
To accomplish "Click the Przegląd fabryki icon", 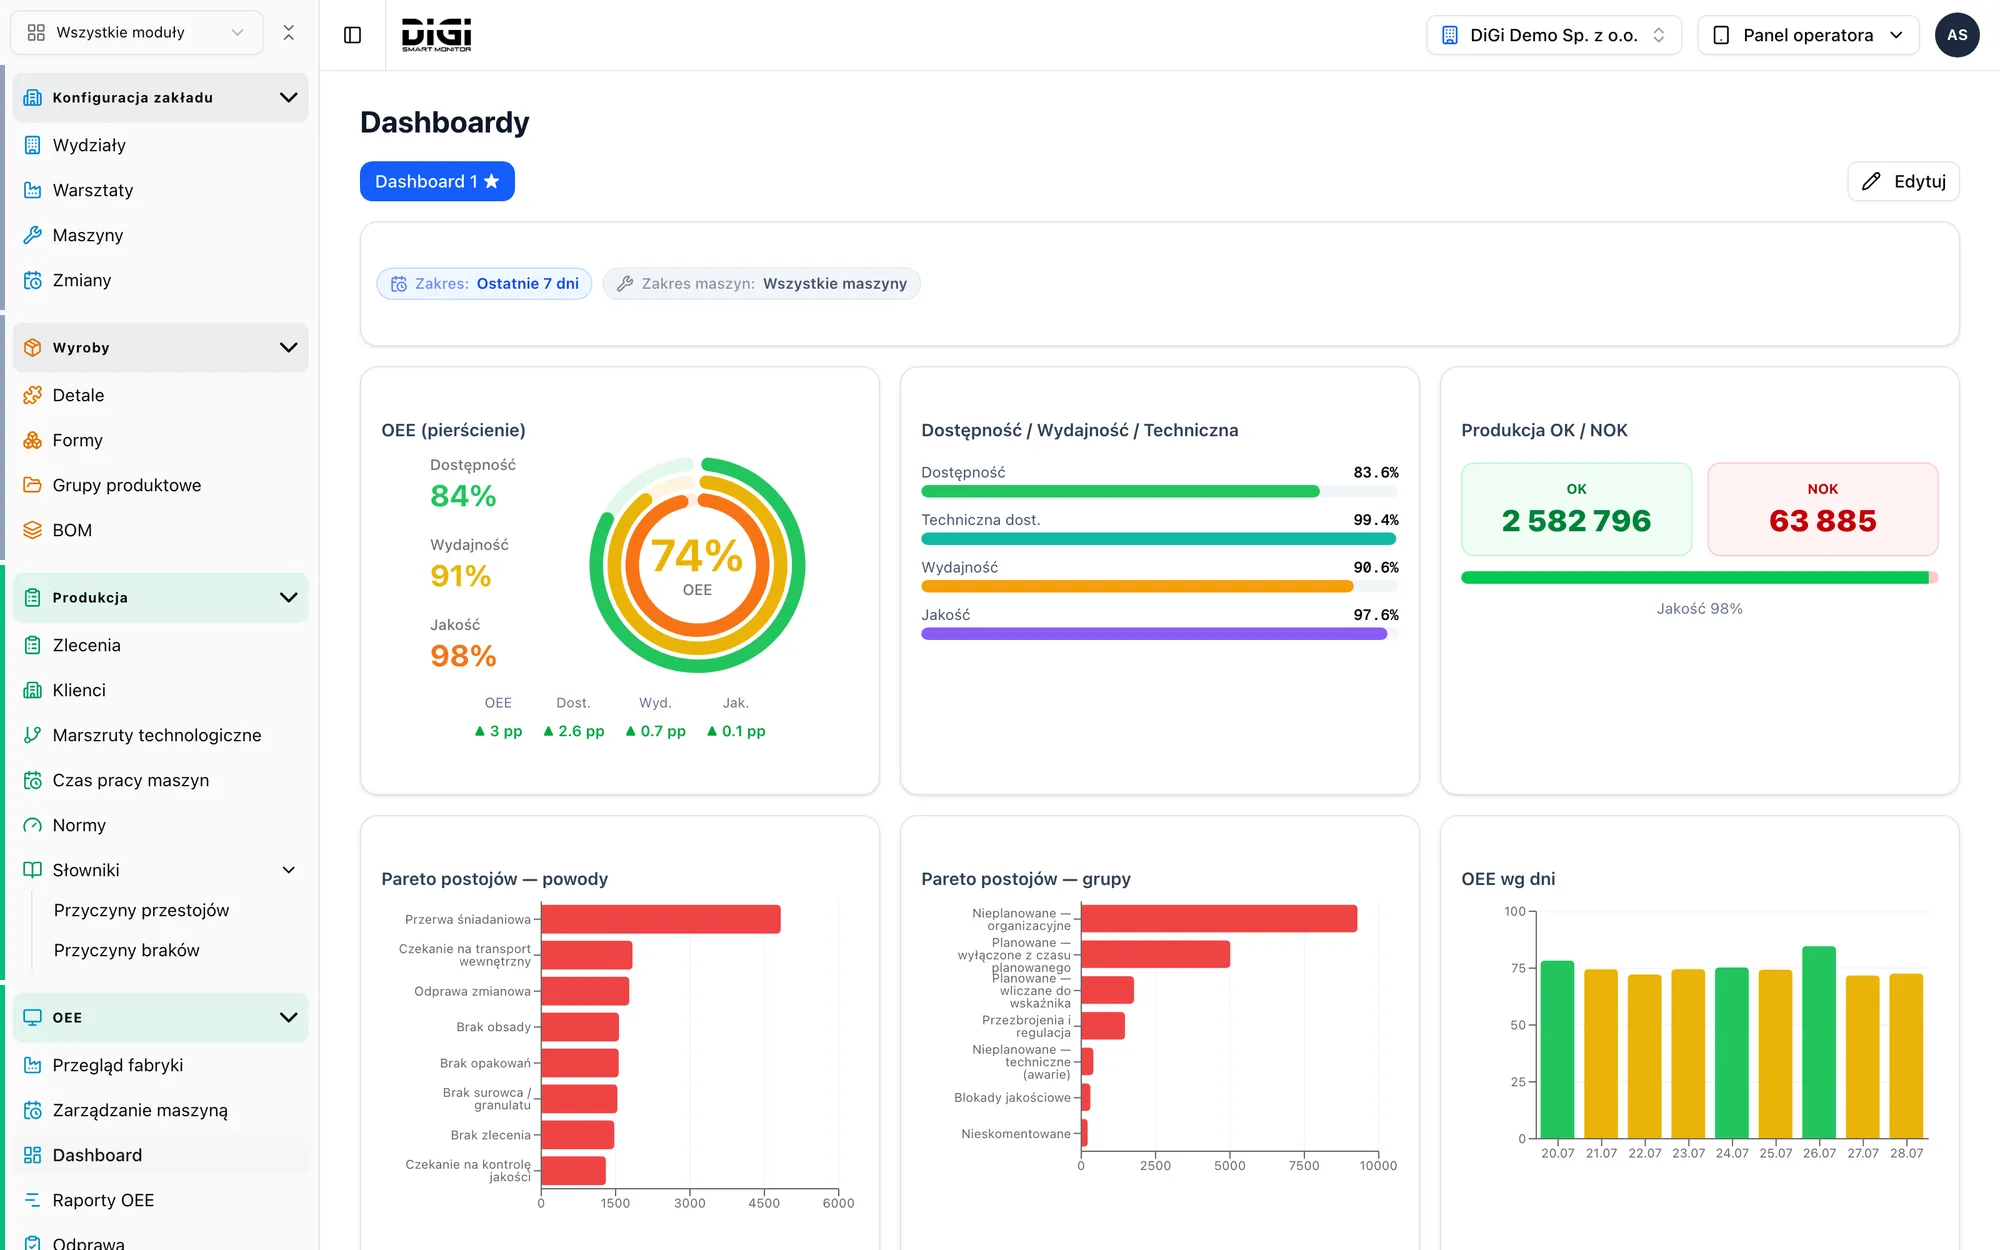I will coord(33,1065).
